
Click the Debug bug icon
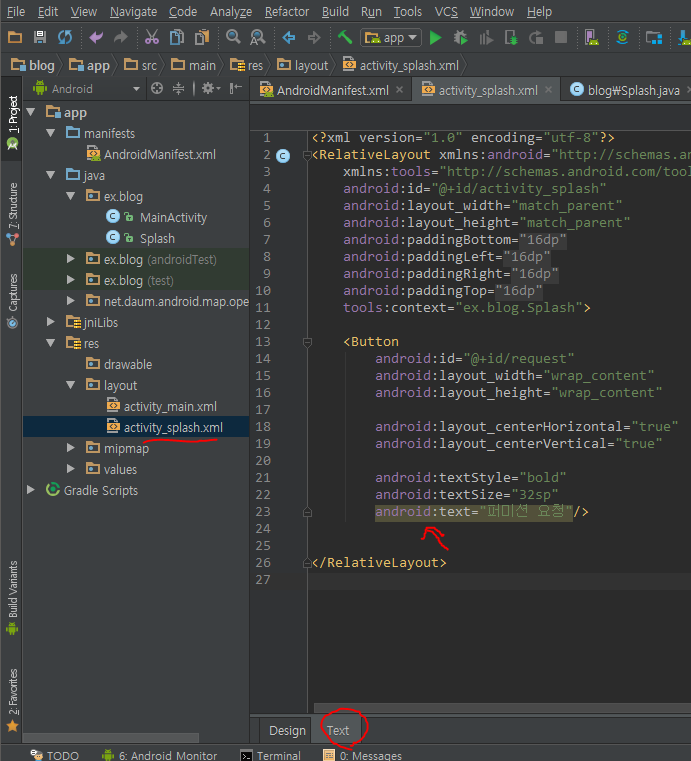tap(461, 37)
